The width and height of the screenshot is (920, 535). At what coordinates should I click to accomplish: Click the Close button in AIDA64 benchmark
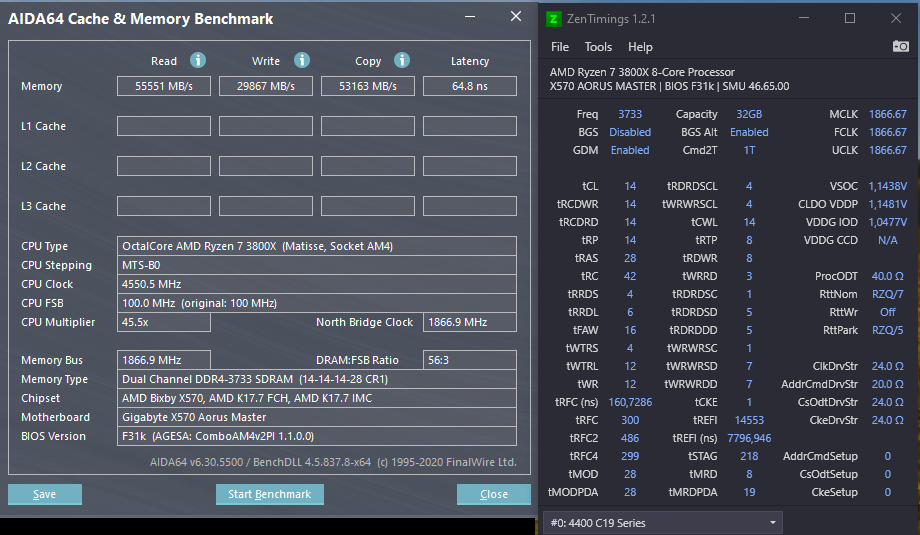click(x=493, y=494)
